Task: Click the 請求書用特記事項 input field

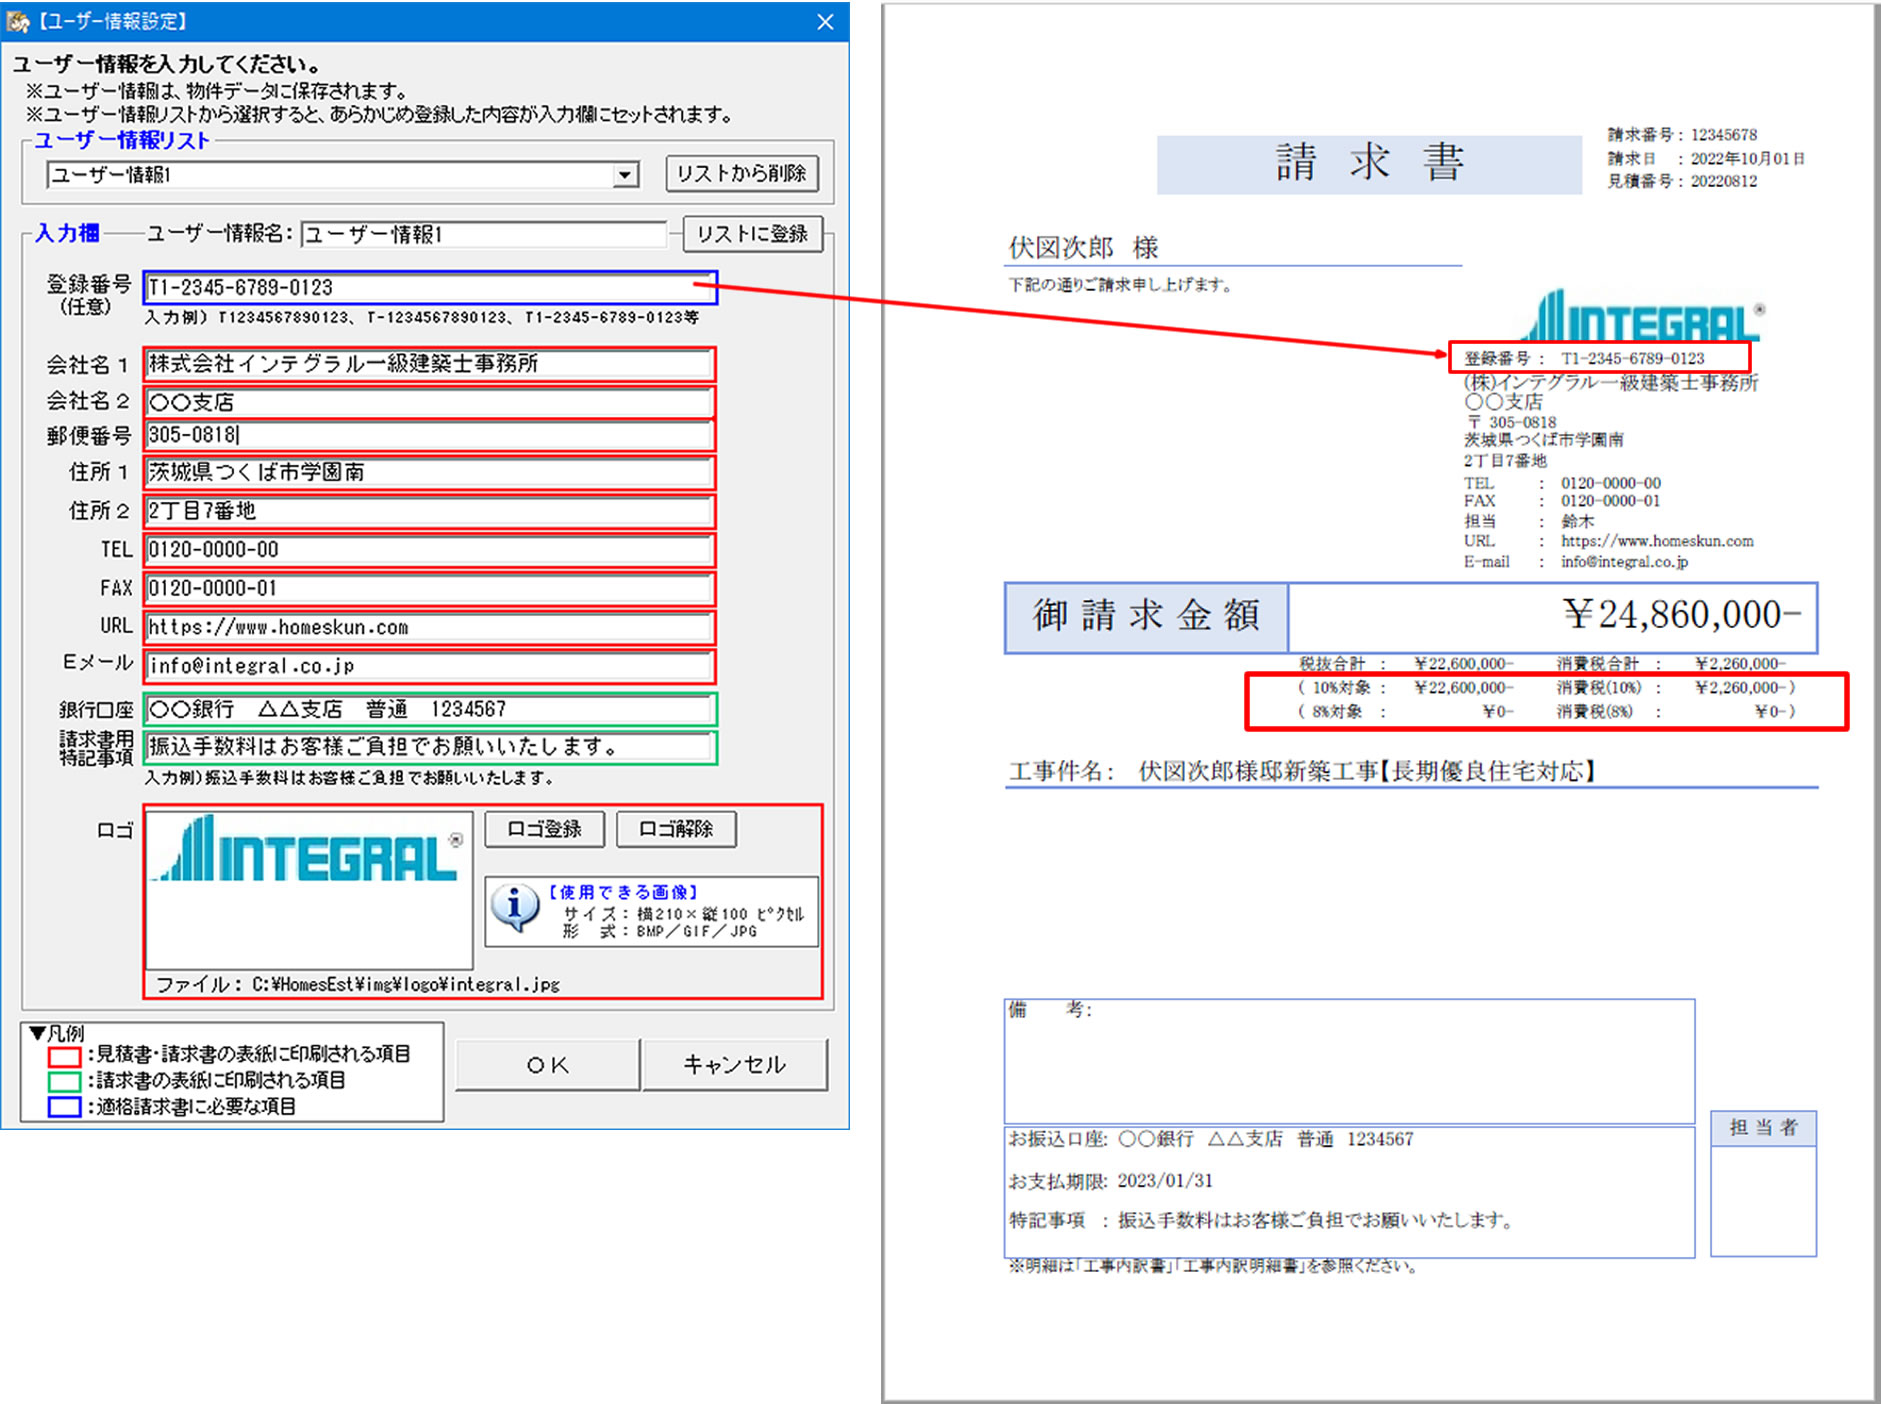Action: click(x=430, y=747)
